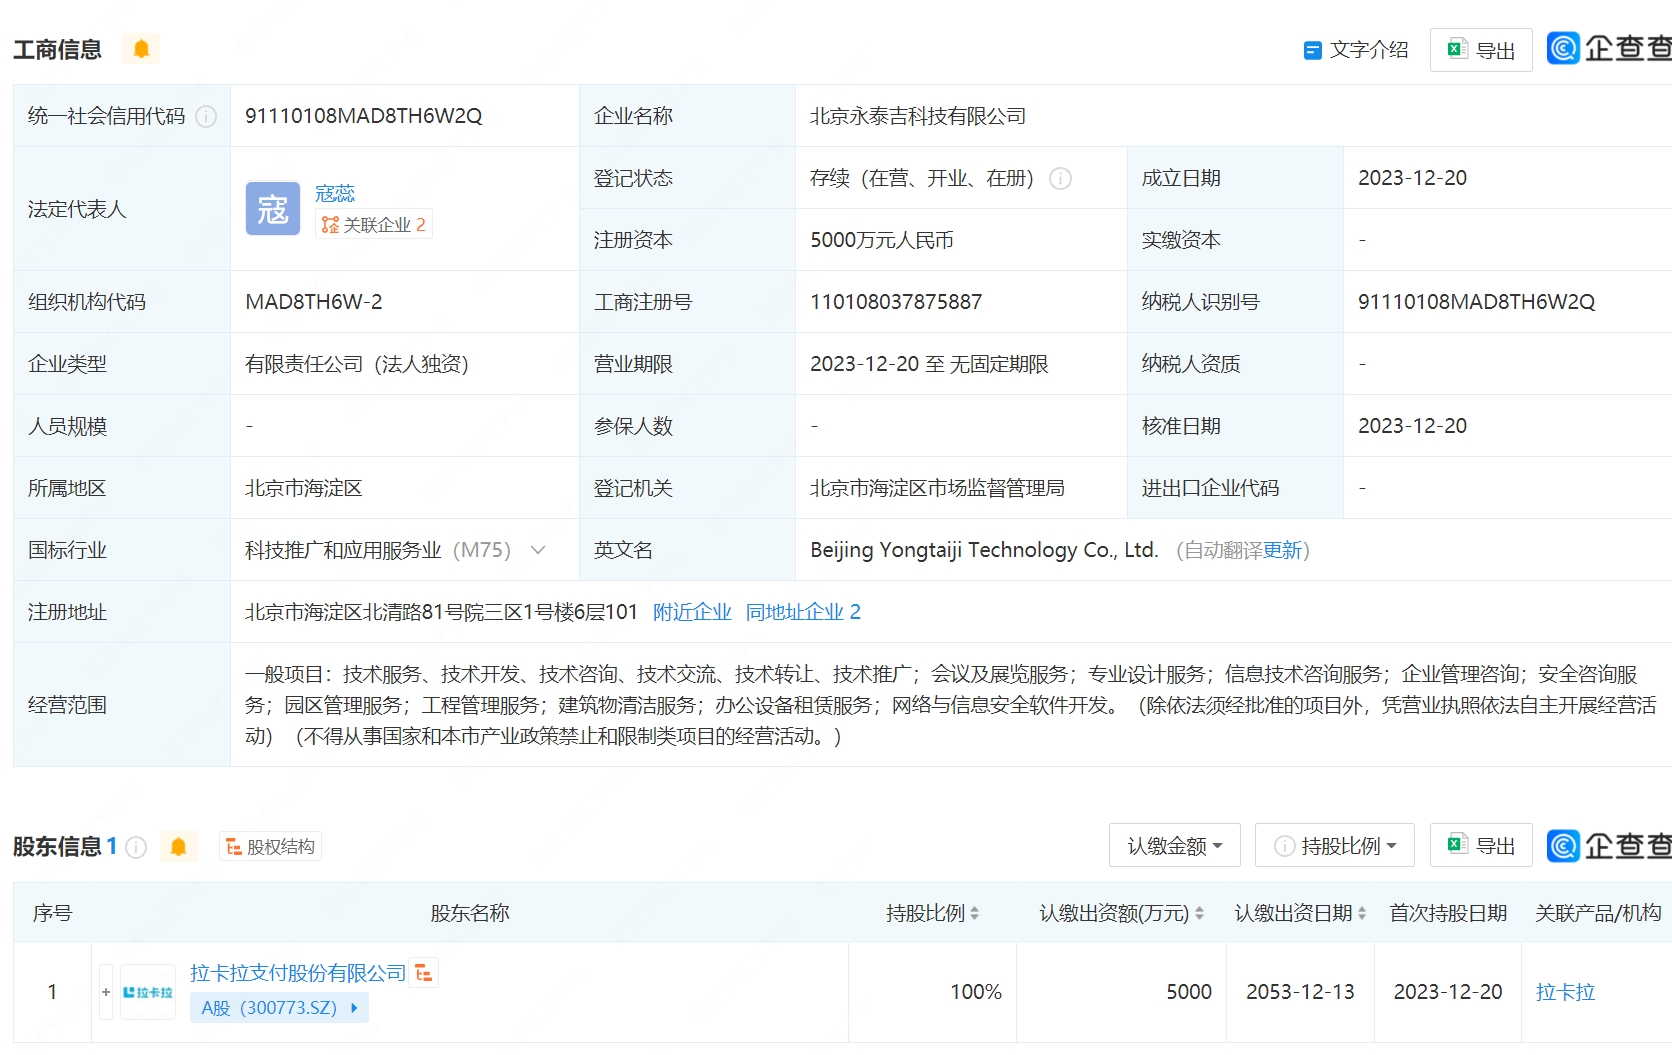Sort by the 认缴出资日期 column header
The image size is (1672, 1055).
(1300, 913)
